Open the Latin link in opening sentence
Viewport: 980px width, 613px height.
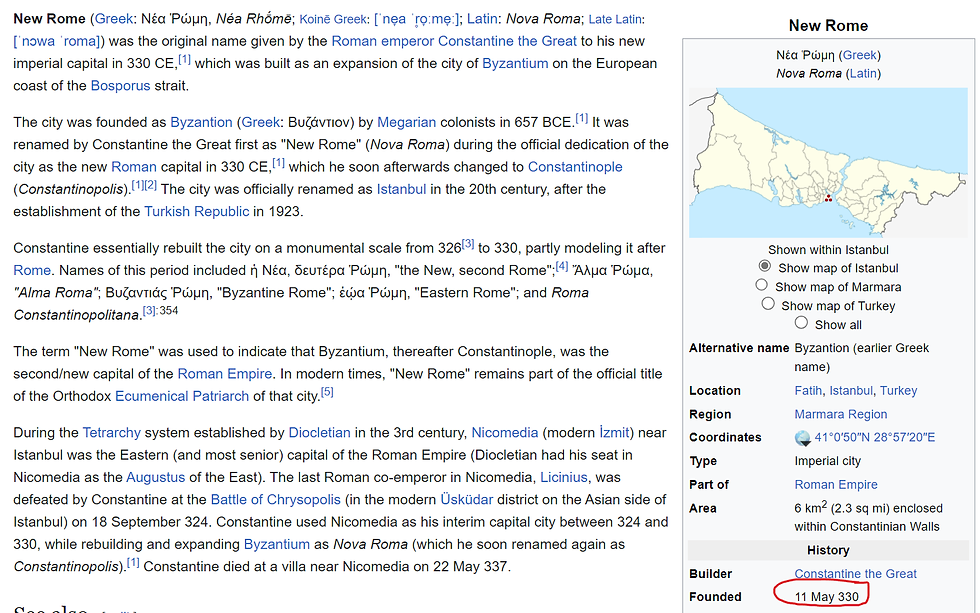coord(482,19)
